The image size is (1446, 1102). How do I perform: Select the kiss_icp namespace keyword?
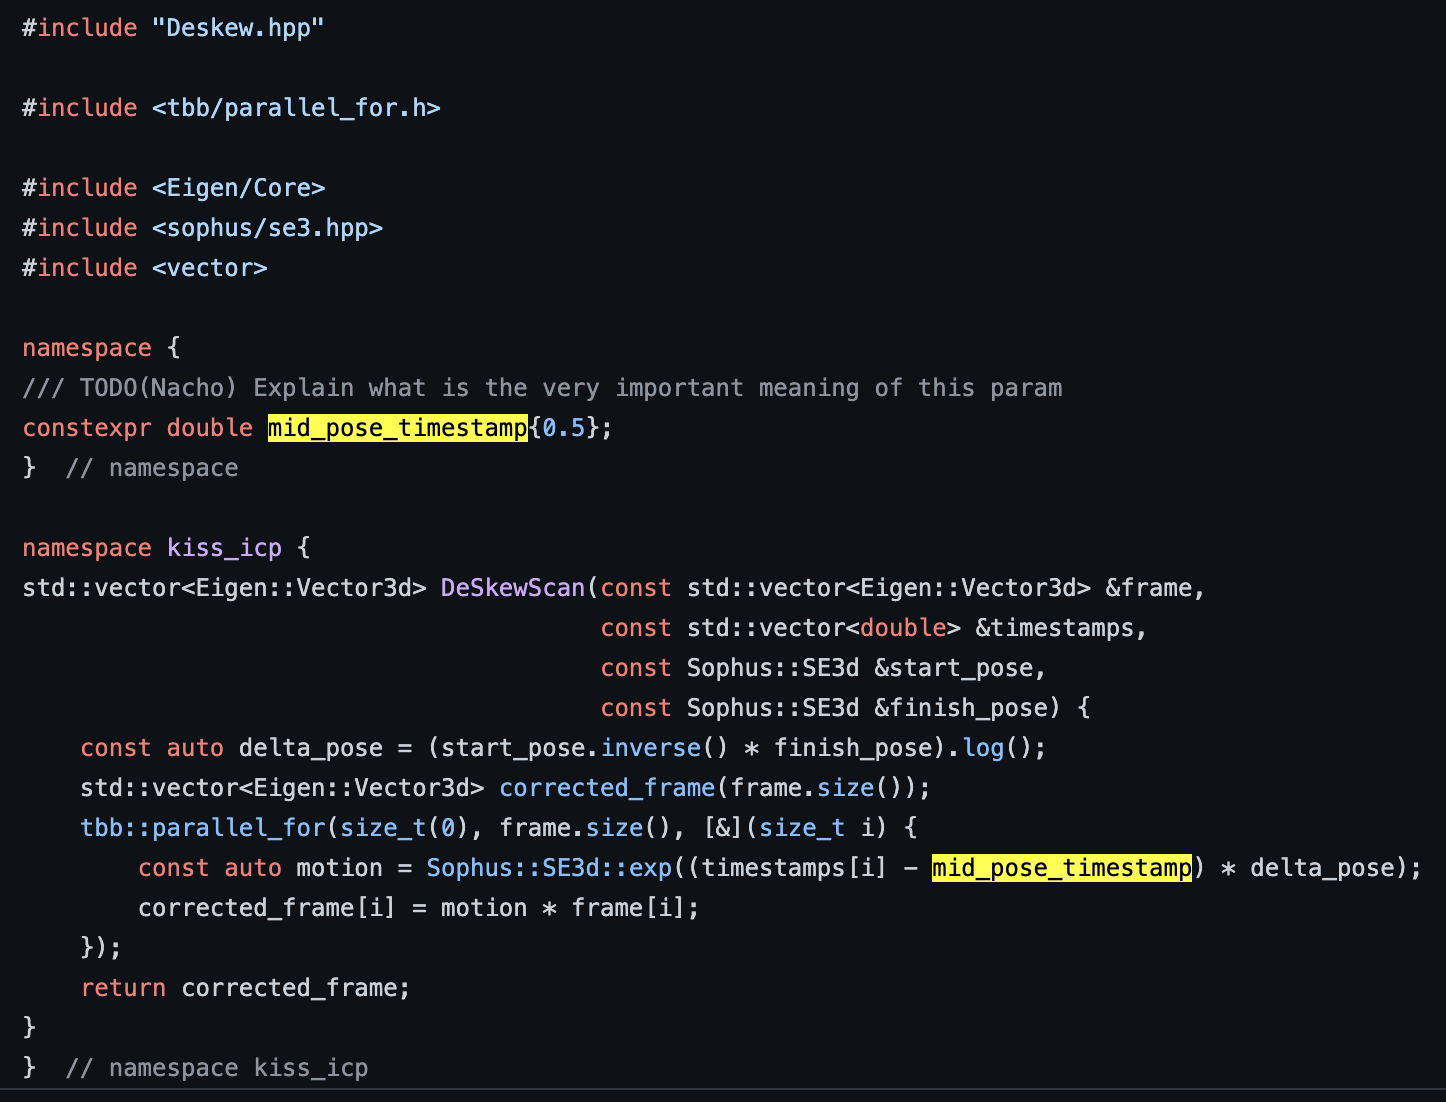click(224, 547)
